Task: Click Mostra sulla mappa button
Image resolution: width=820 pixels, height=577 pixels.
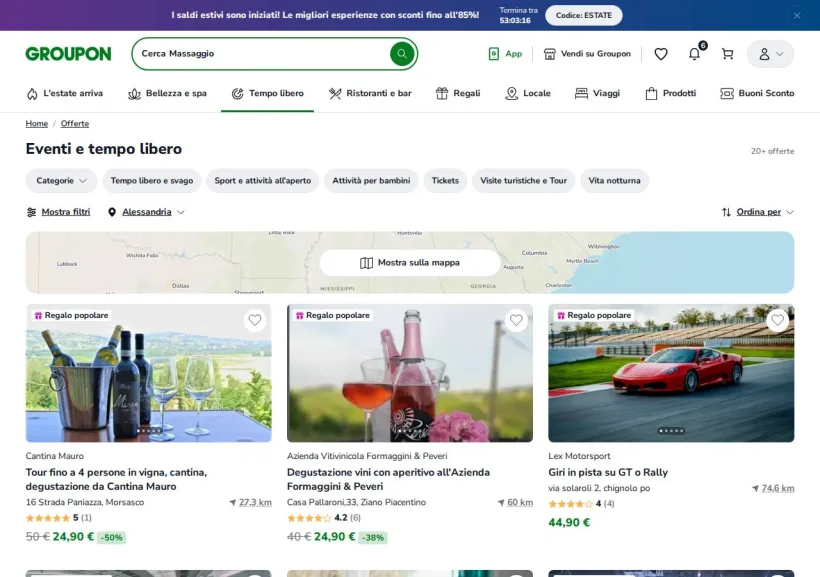Action: [x=410, y=263]
